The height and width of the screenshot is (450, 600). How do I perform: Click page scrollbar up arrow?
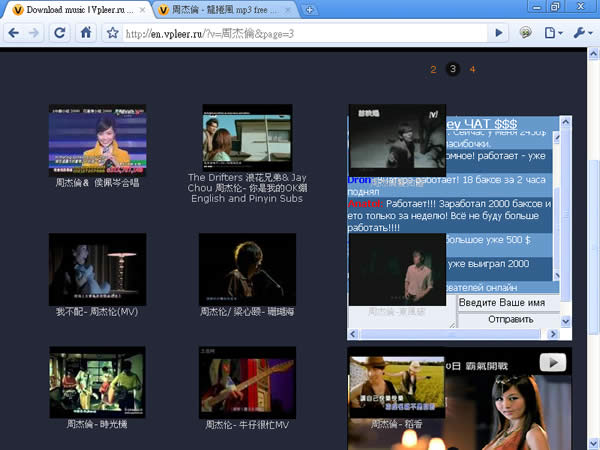point(593,54)
